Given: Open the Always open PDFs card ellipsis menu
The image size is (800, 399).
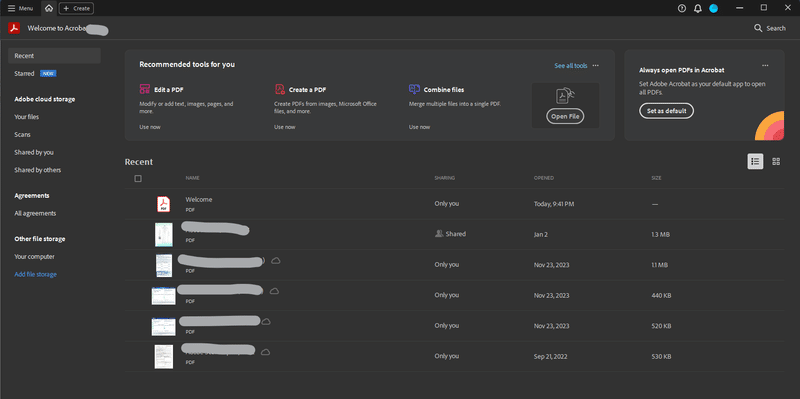Looking at the screenshot, I should pos(765,65).
